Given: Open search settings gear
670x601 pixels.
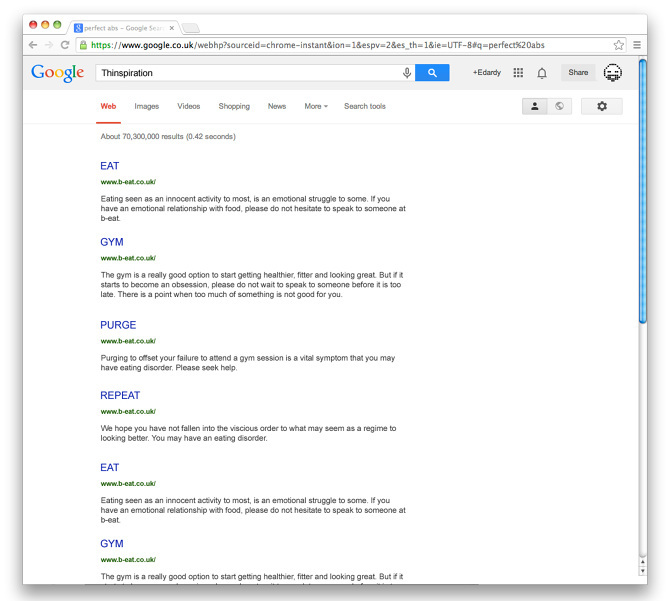Looking at the screenshot, I should 602,106.
